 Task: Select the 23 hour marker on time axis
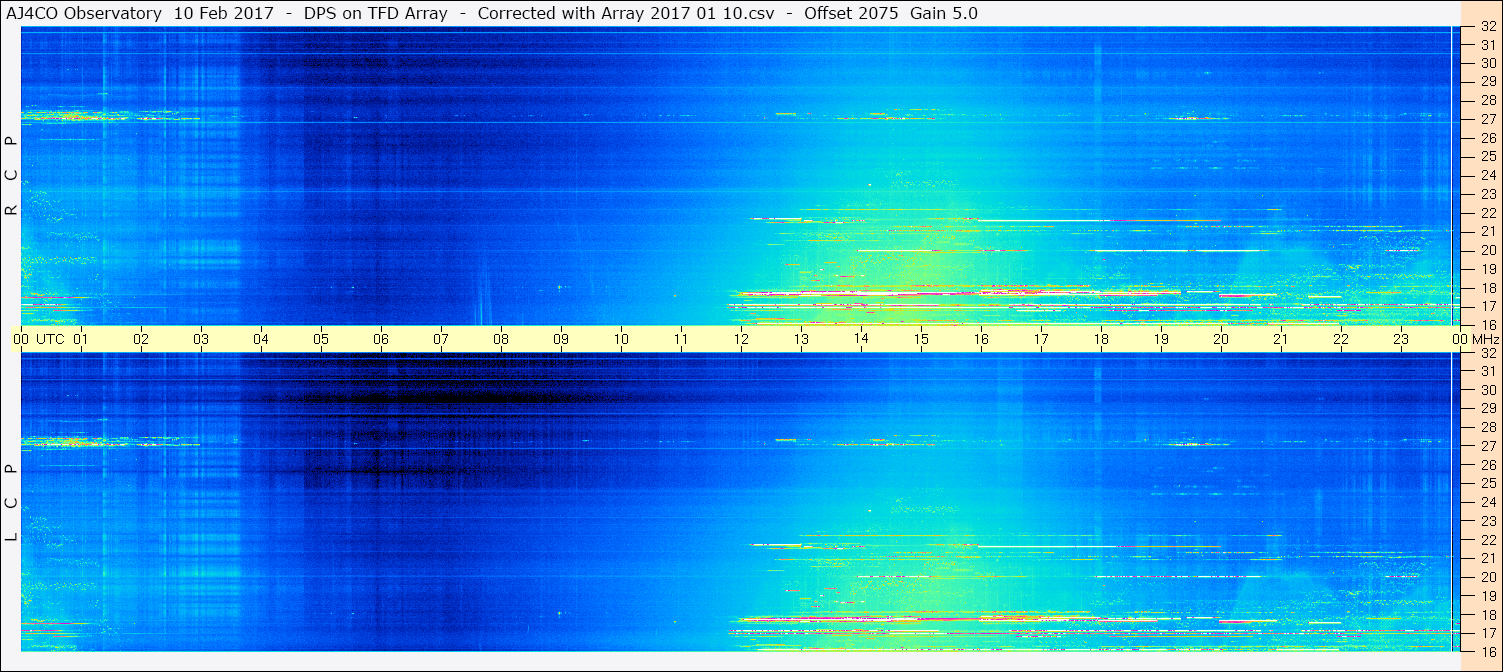(1401, 339)
